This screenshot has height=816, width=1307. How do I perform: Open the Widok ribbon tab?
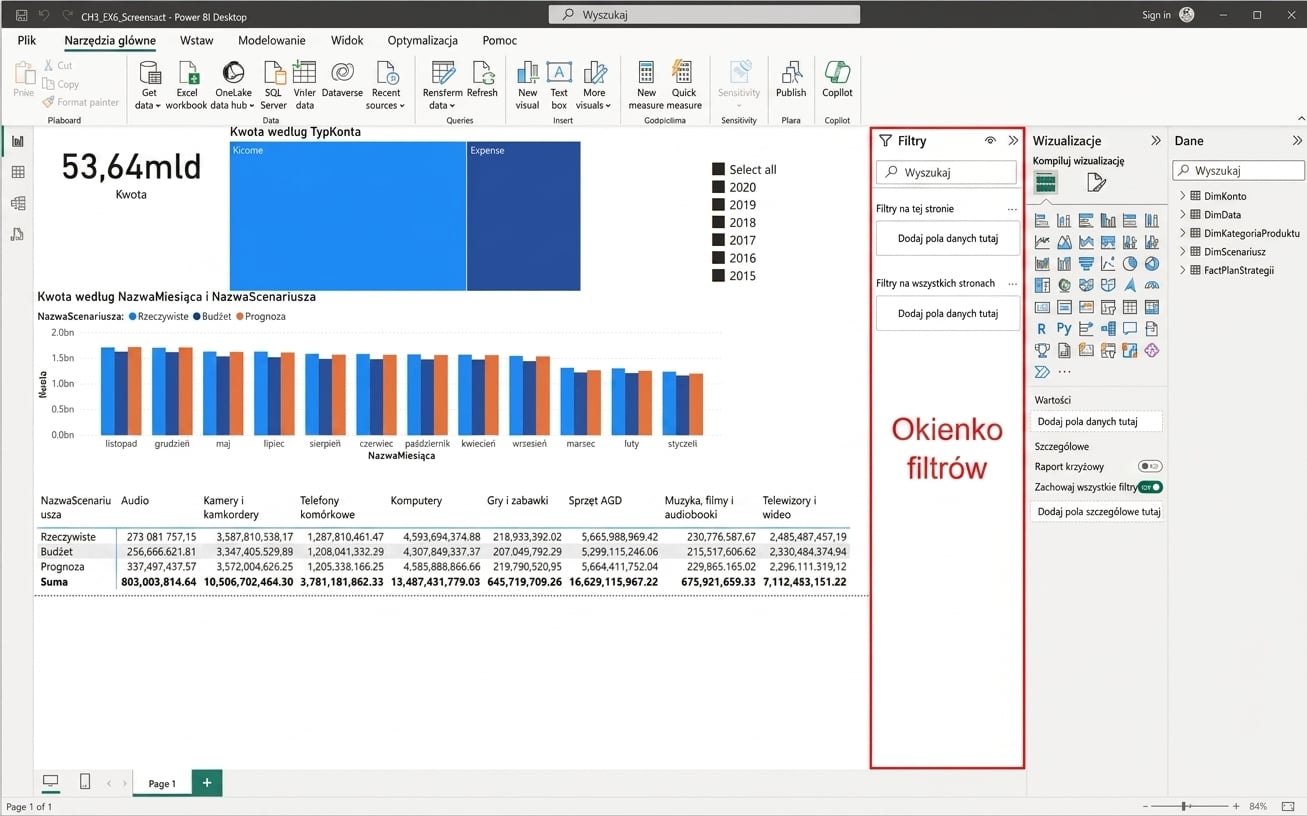tap(347, 41)
